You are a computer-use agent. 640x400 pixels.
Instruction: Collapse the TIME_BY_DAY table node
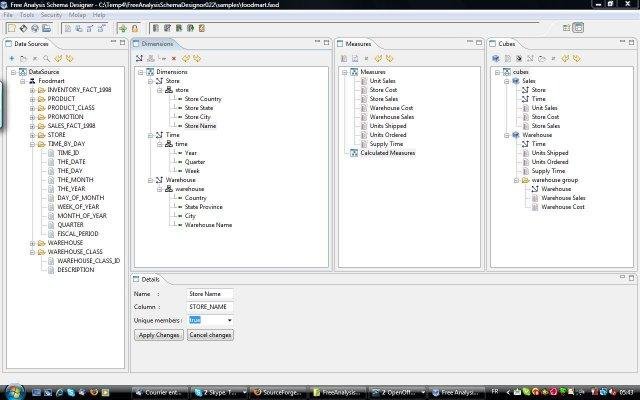tap(32, 144)
